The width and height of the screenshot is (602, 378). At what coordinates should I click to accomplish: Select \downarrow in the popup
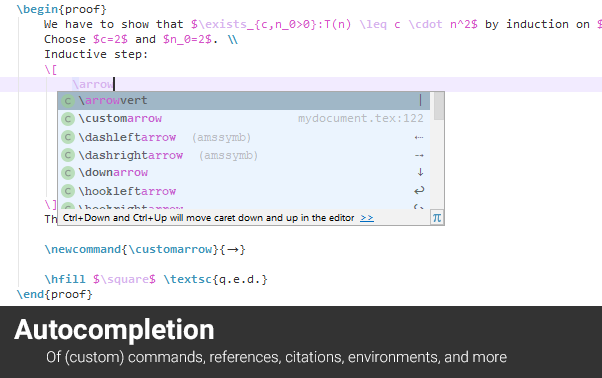[x=244, y=173]
